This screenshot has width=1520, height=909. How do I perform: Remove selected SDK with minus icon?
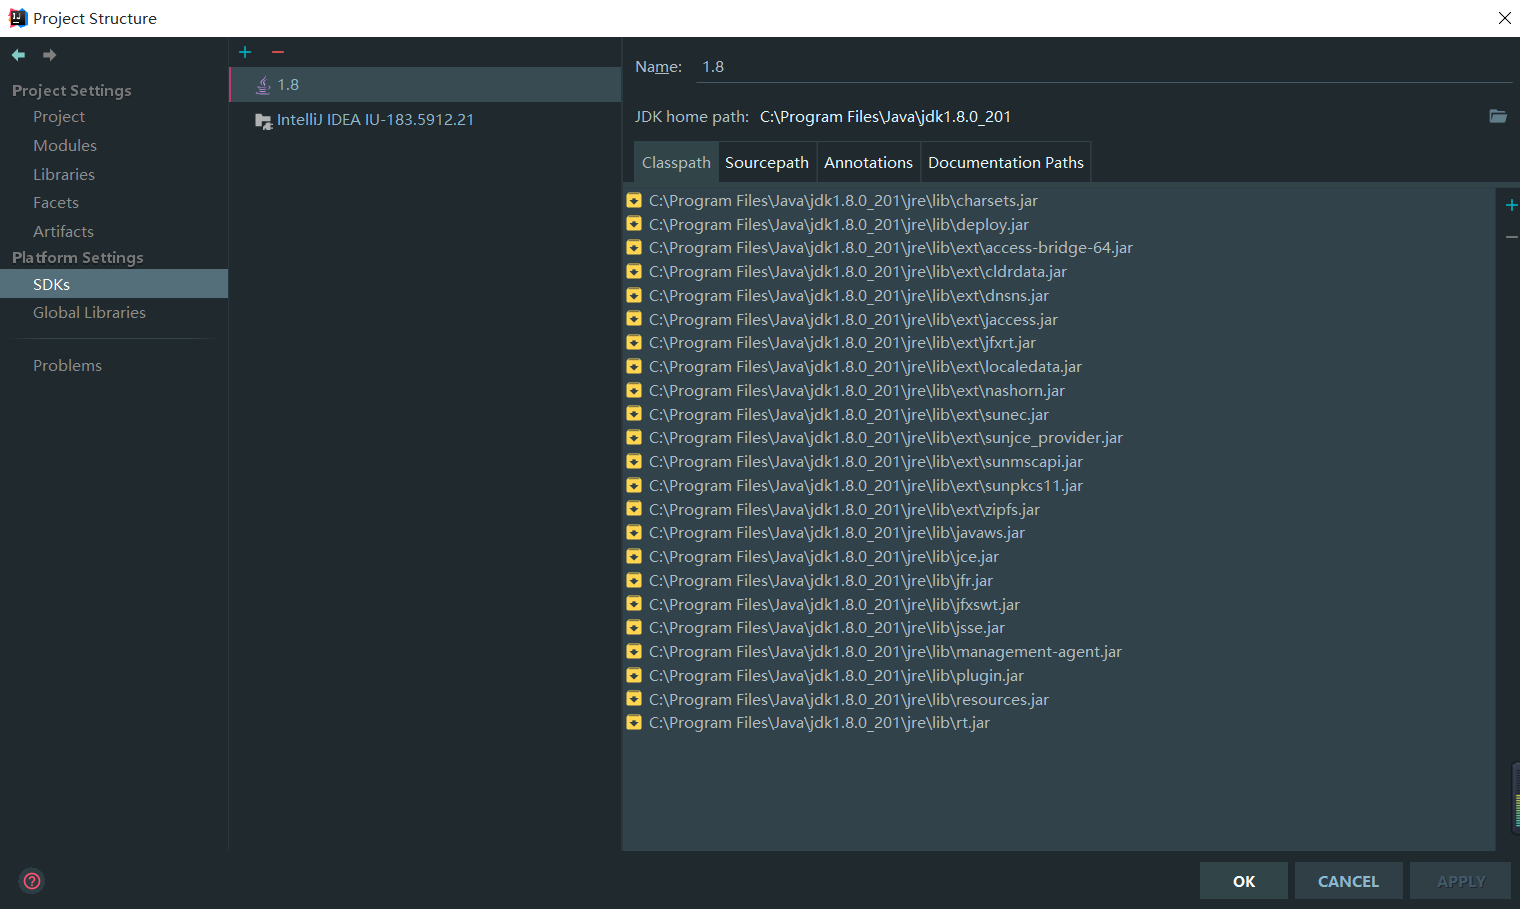[278, 52]
